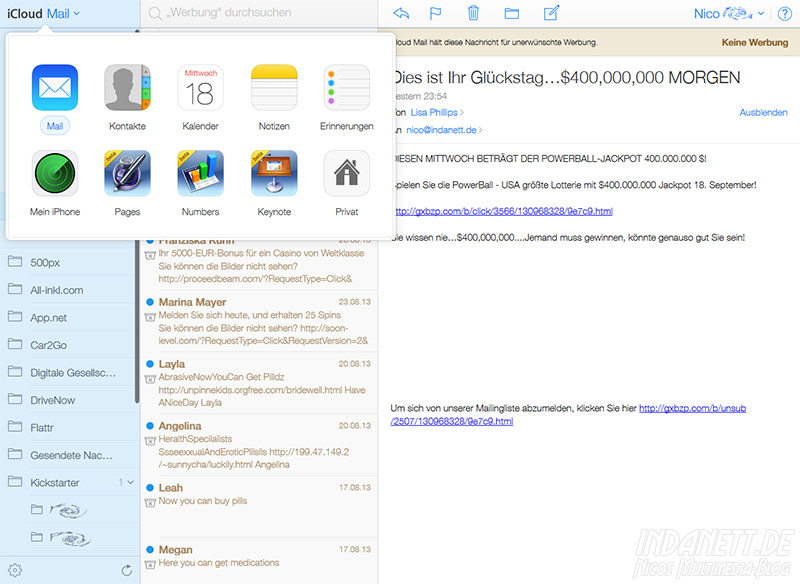Open the Nico account menu
The width and height of the screenshot is (800, 584).
pos(729,14)
